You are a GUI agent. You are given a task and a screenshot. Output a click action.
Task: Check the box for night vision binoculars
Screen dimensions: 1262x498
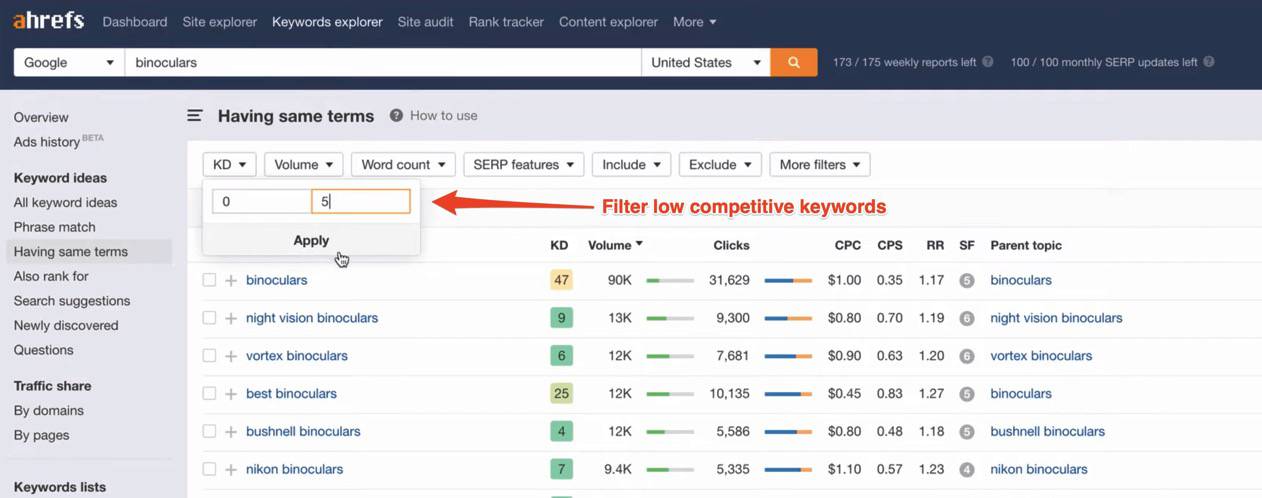pos(209,318)
